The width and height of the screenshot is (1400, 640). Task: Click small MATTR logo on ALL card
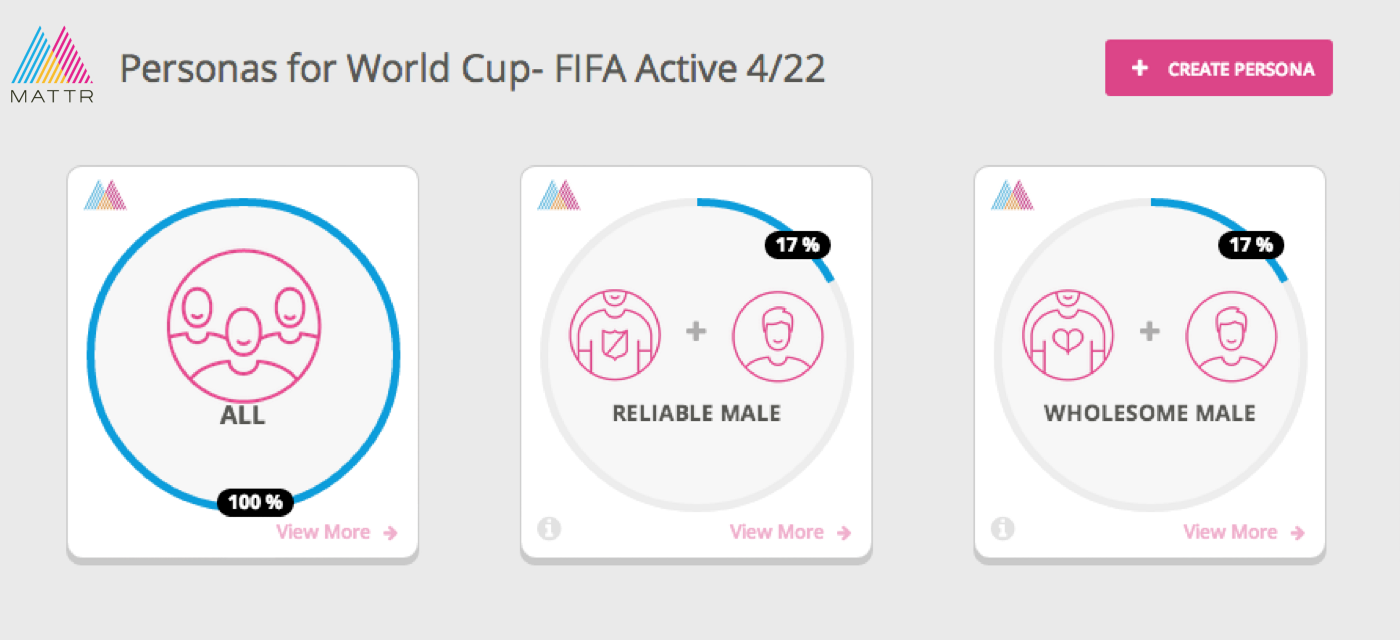tap(106, 195)
